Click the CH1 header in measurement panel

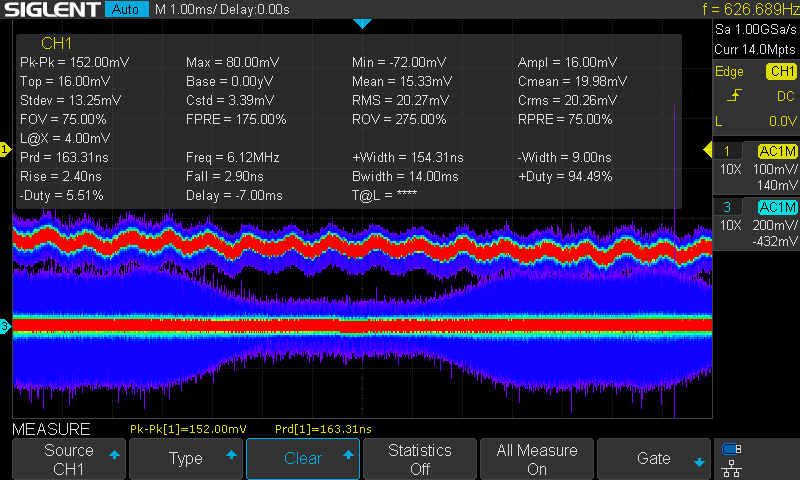coord(56,43)
